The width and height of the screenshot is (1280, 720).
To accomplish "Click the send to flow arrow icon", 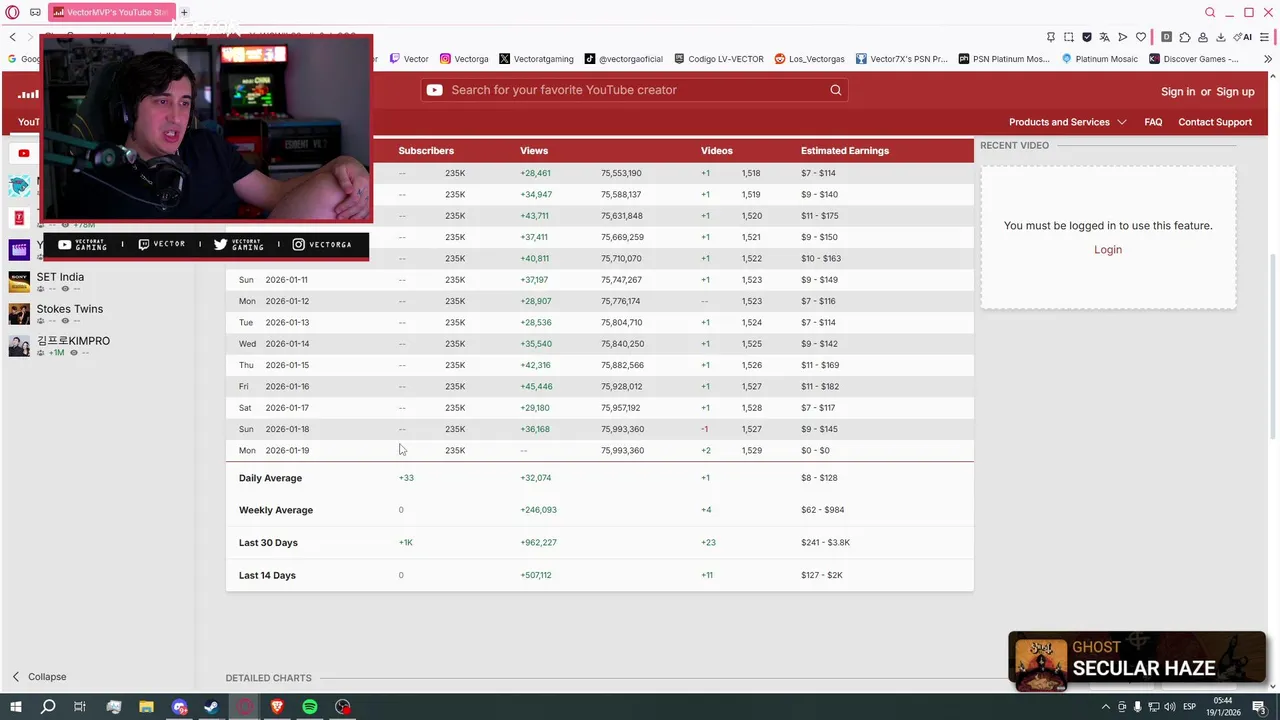I will [1123, 37].
